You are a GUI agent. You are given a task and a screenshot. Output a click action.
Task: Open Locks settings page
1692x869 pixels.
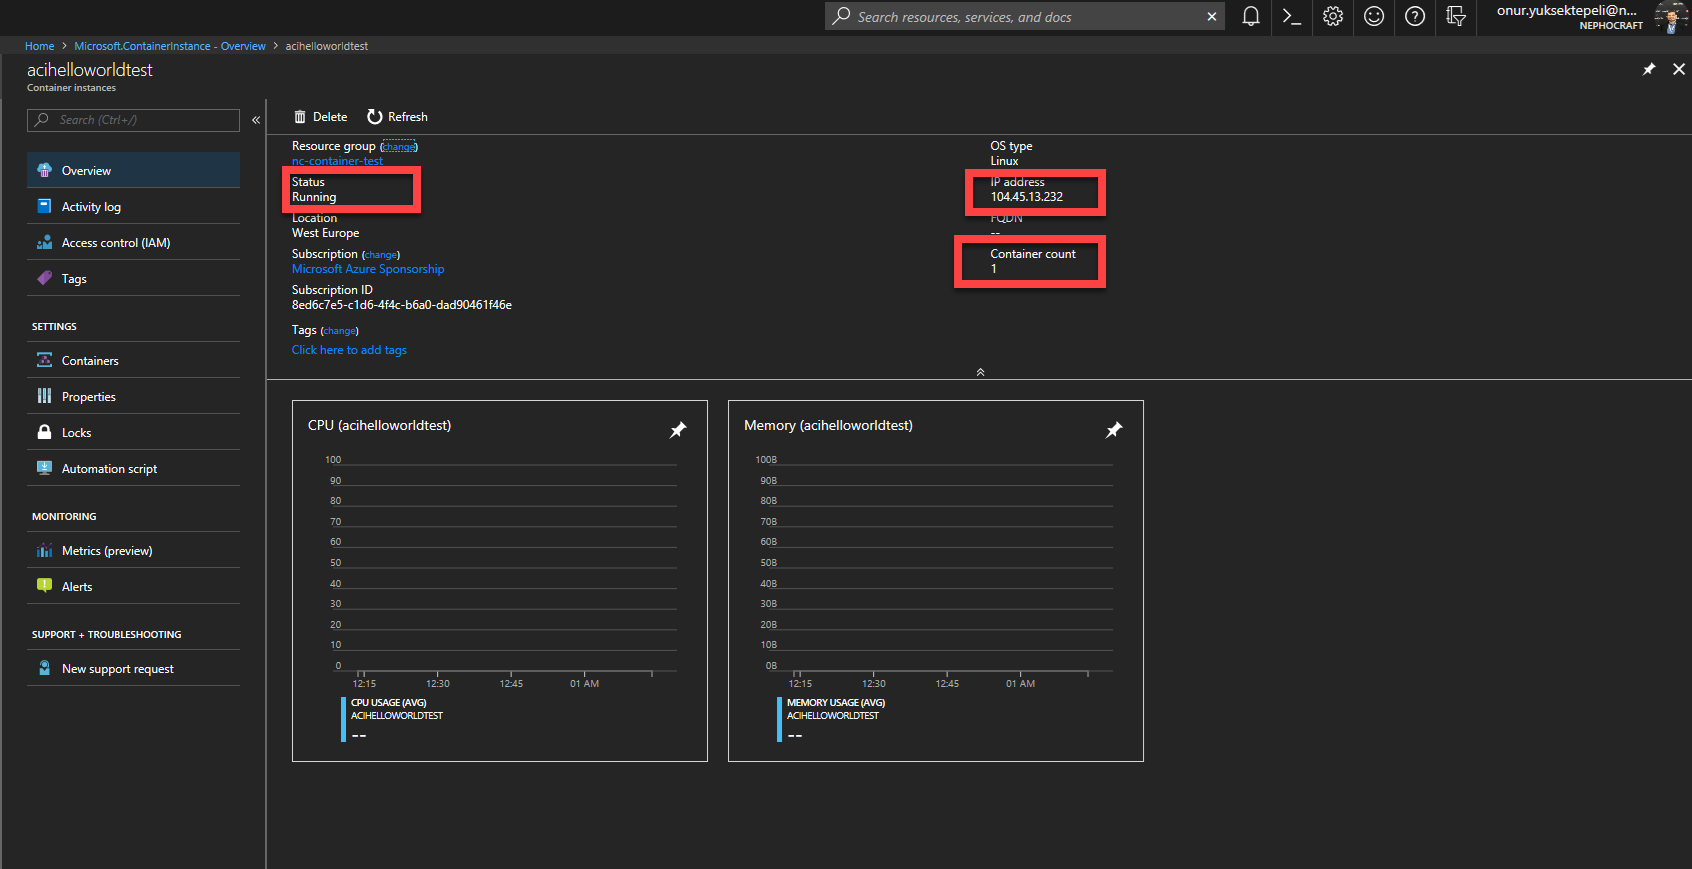133,432
